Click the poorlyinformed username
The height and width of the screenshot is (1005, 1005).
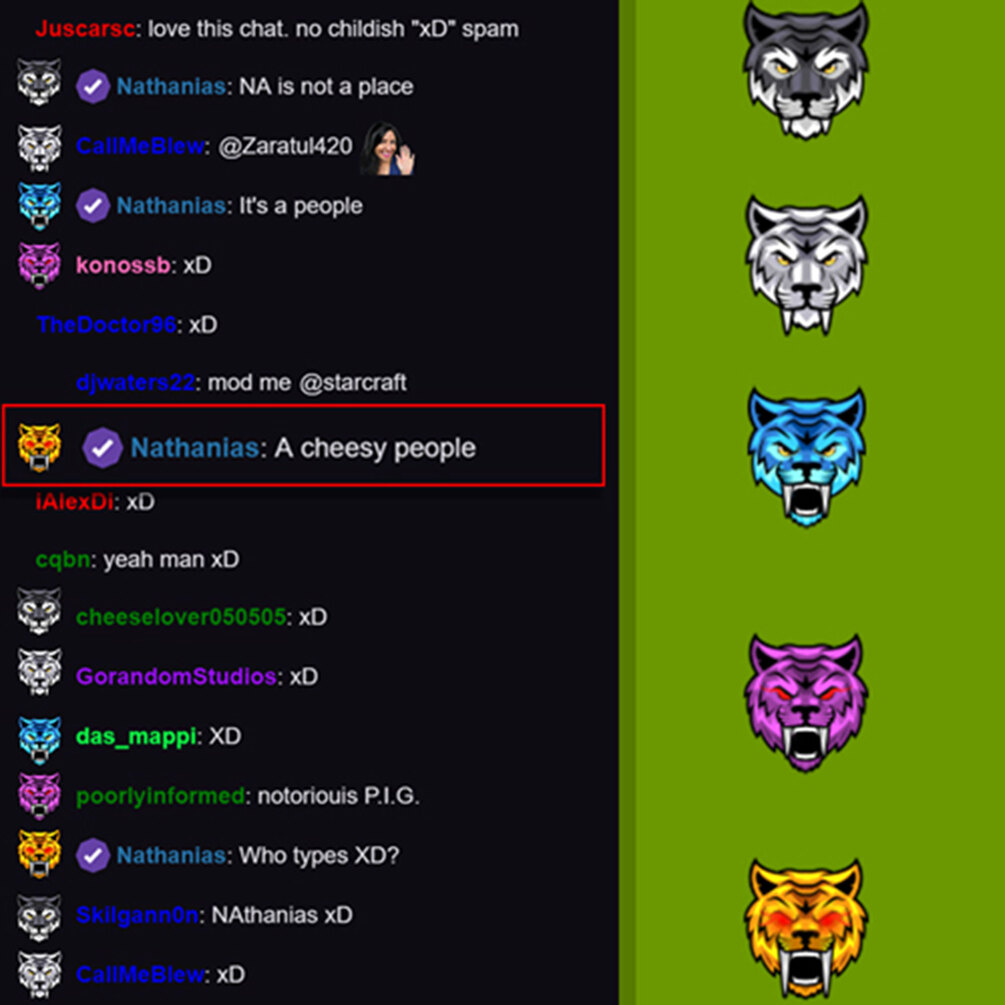[x=160, y=796]
